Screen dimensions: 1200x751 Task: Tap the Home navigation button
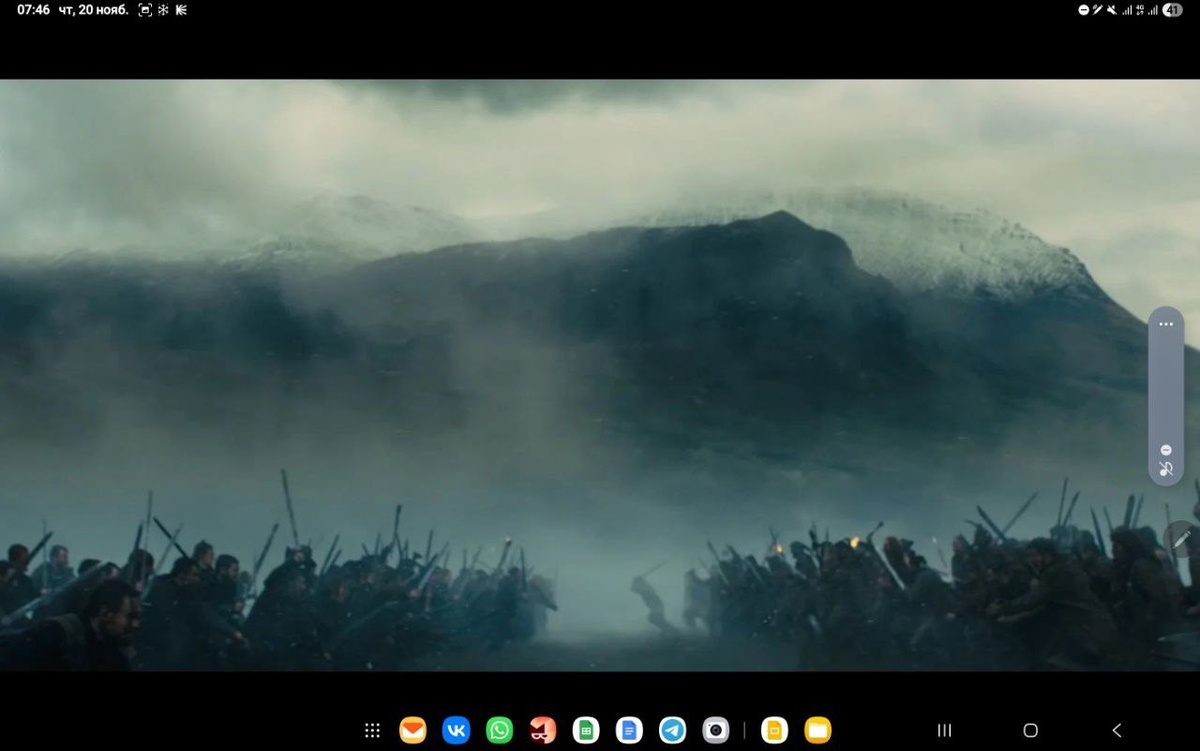click(1031, 730)
